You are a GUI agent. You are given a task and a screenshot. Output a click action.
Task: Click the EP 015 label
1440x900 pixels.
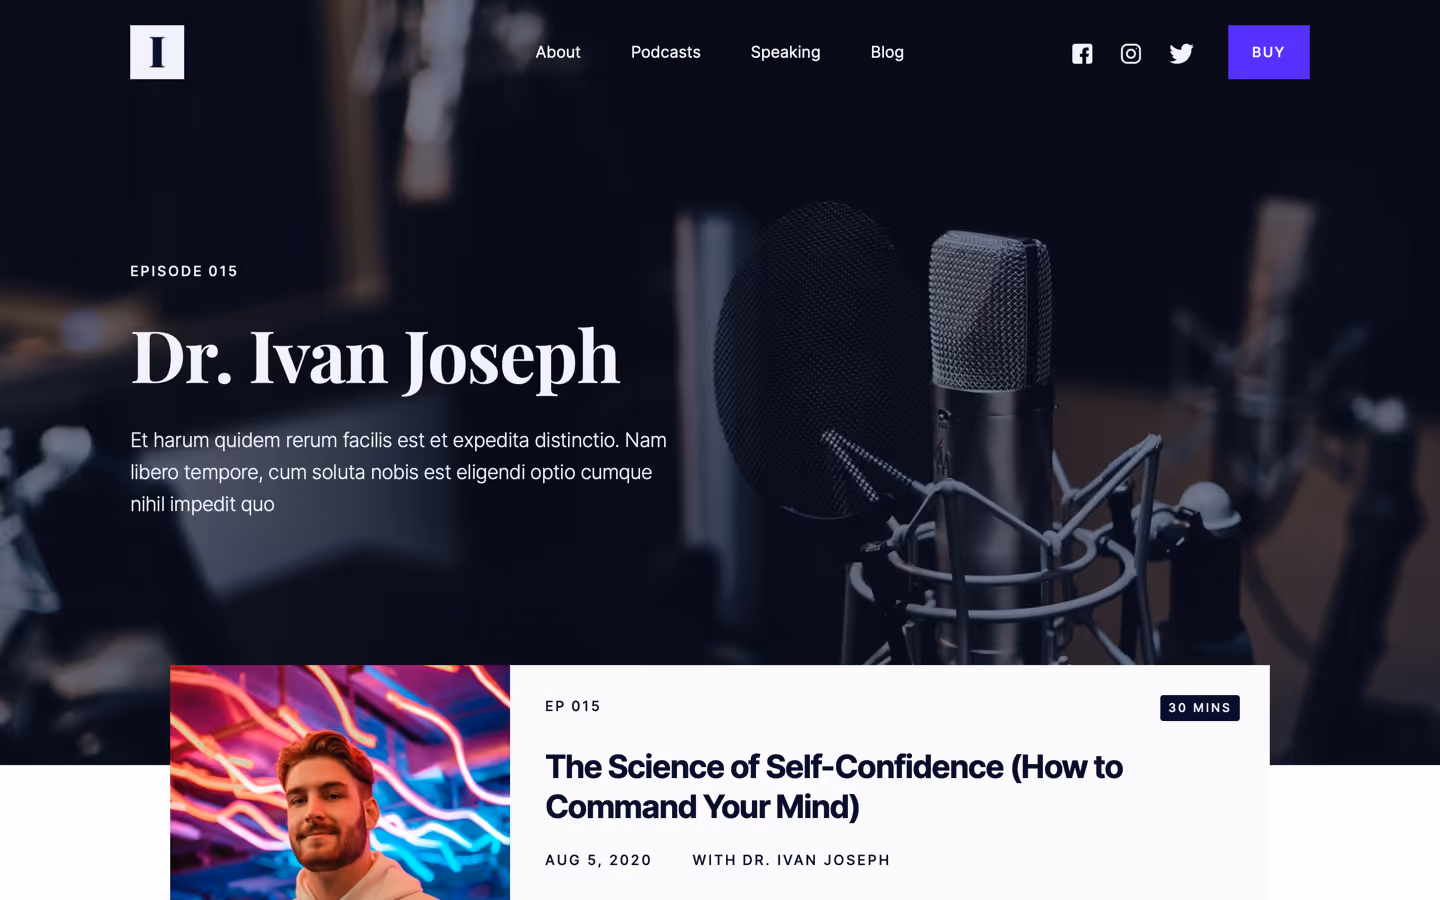pos(573,706)
